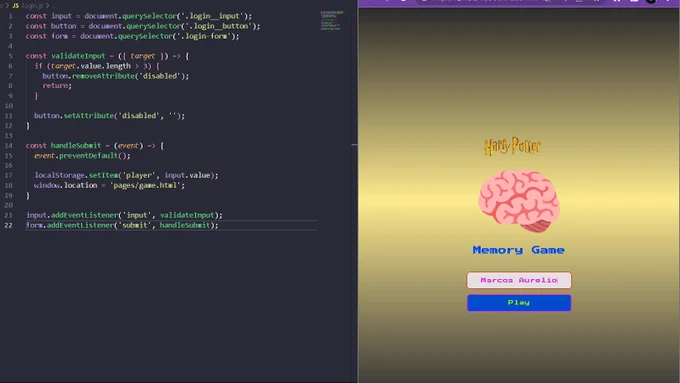The width and height of the screenshot is (680, 383).
Task: Click the handleSubmit function definition line
Action: [95, 146]
